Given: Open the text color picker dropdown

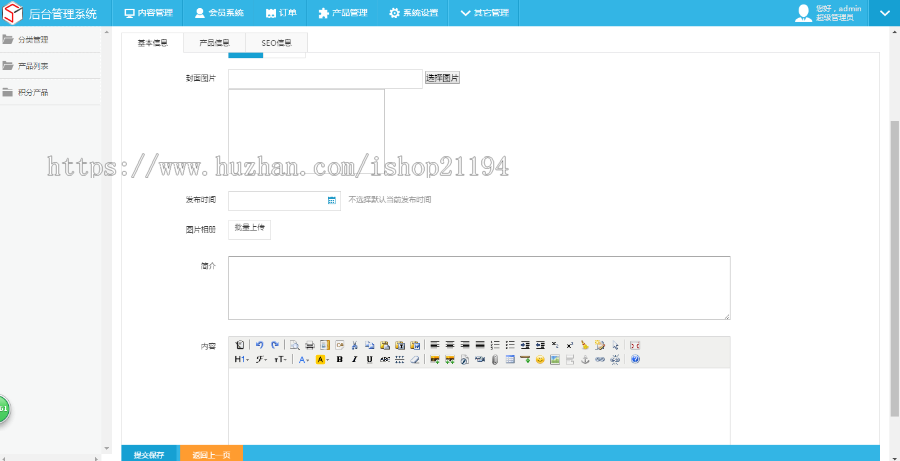Looking at the screenshot, I should [304, 359].
